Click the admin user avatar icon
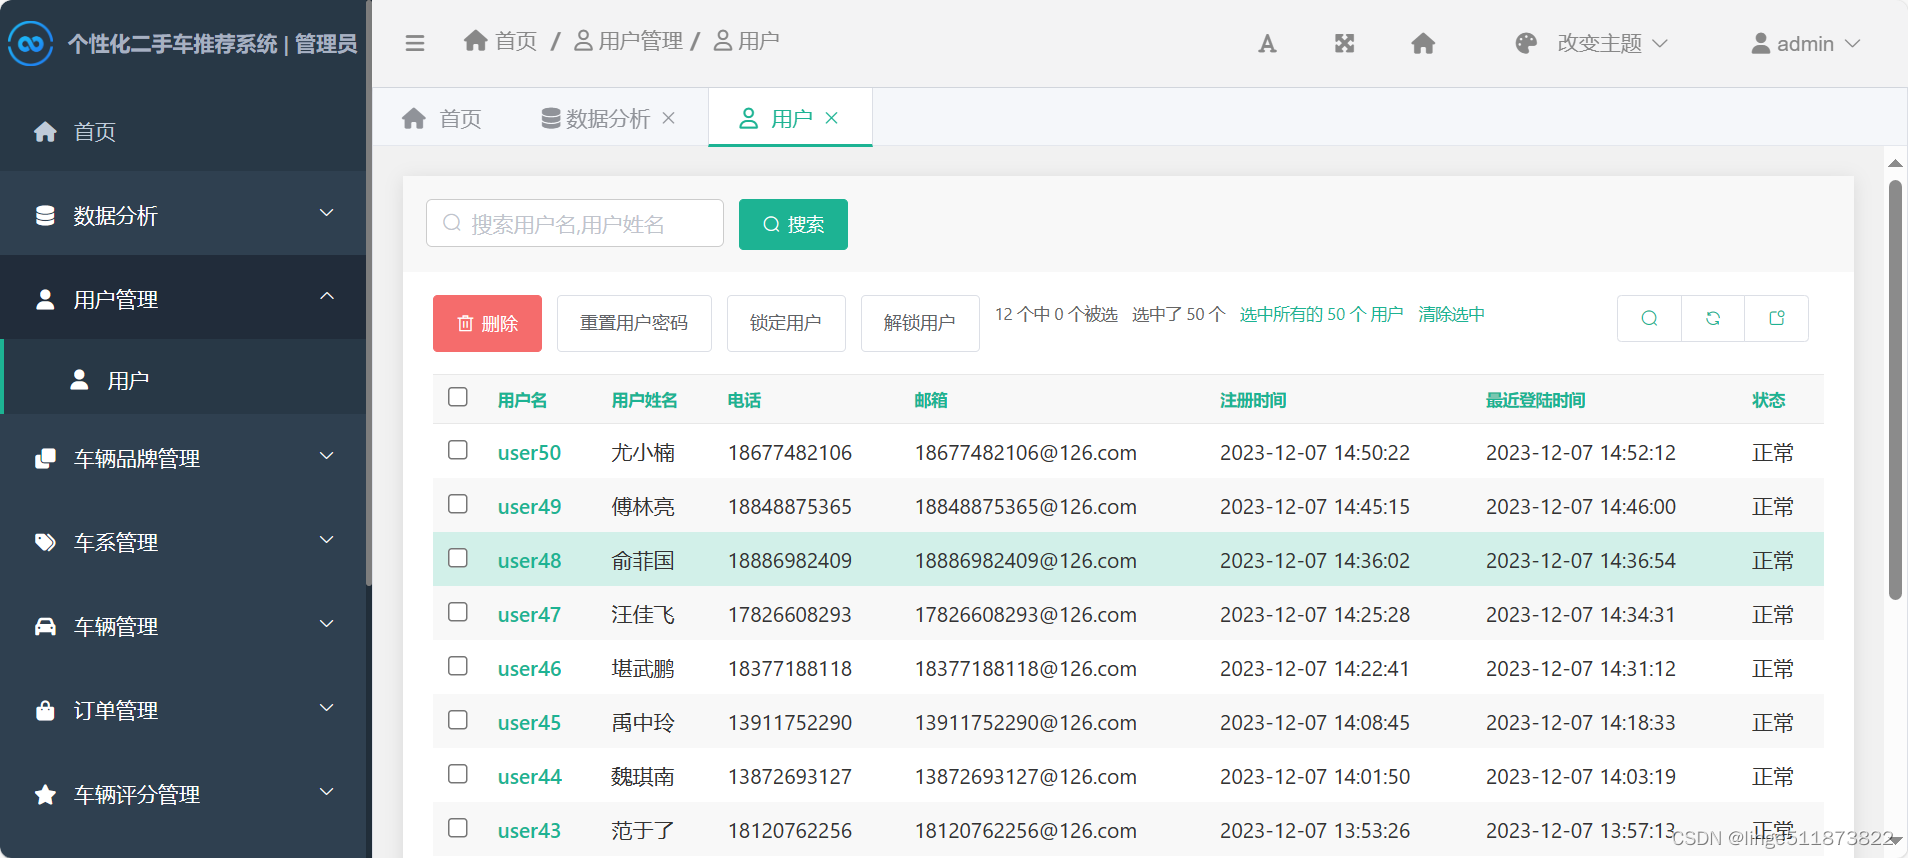 click(x=1761, y=43)
